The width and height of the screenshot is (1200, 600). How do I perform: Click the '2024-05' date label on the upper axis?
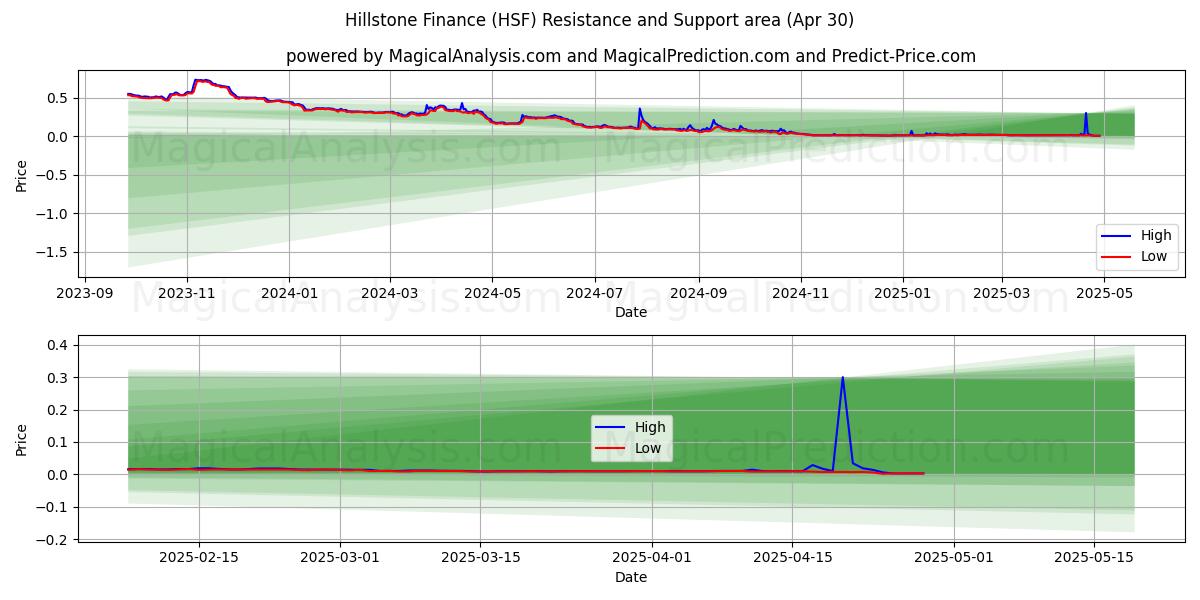491,293
